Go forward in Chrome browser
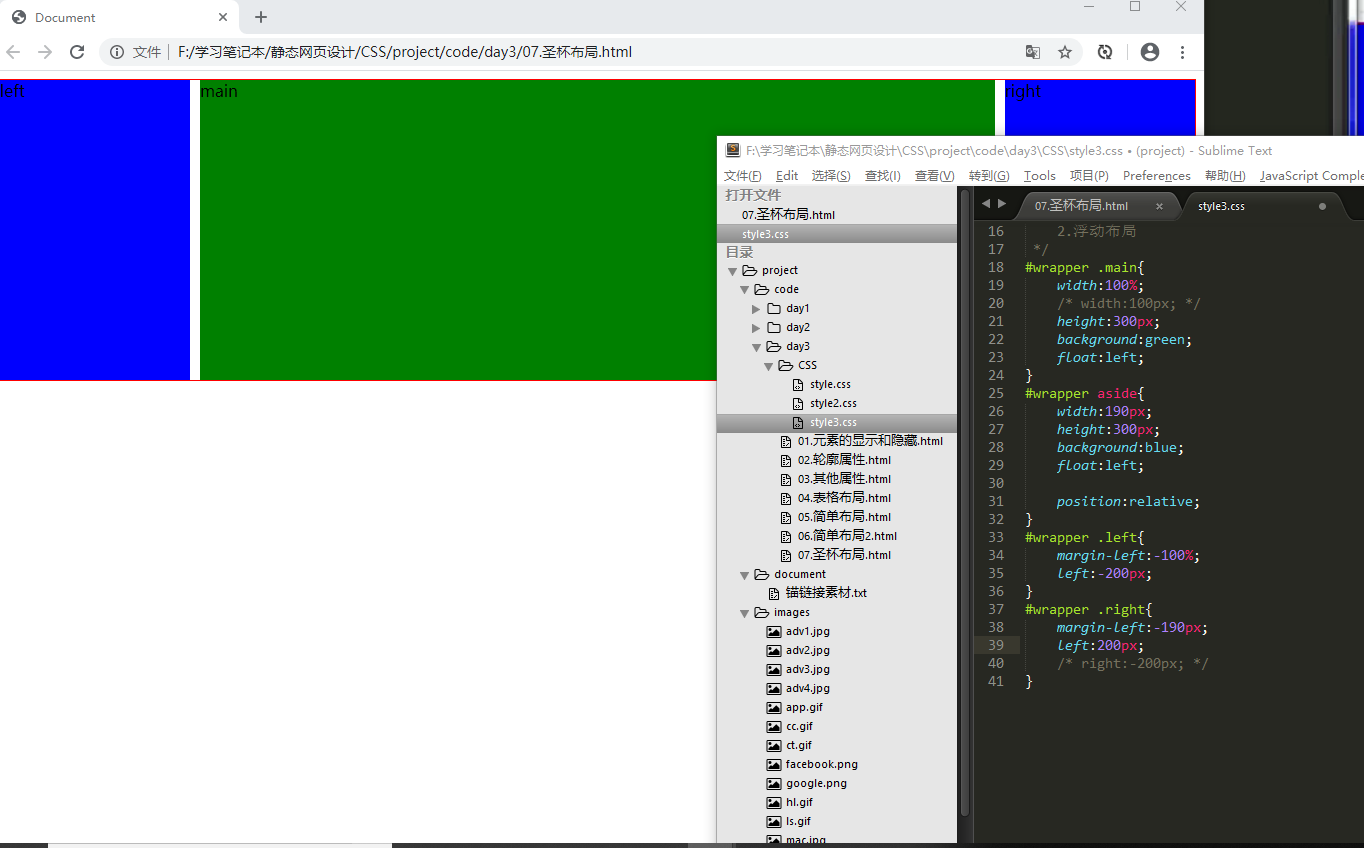Viewport: 1364px width, 848px height. click(x=45, y=52)
